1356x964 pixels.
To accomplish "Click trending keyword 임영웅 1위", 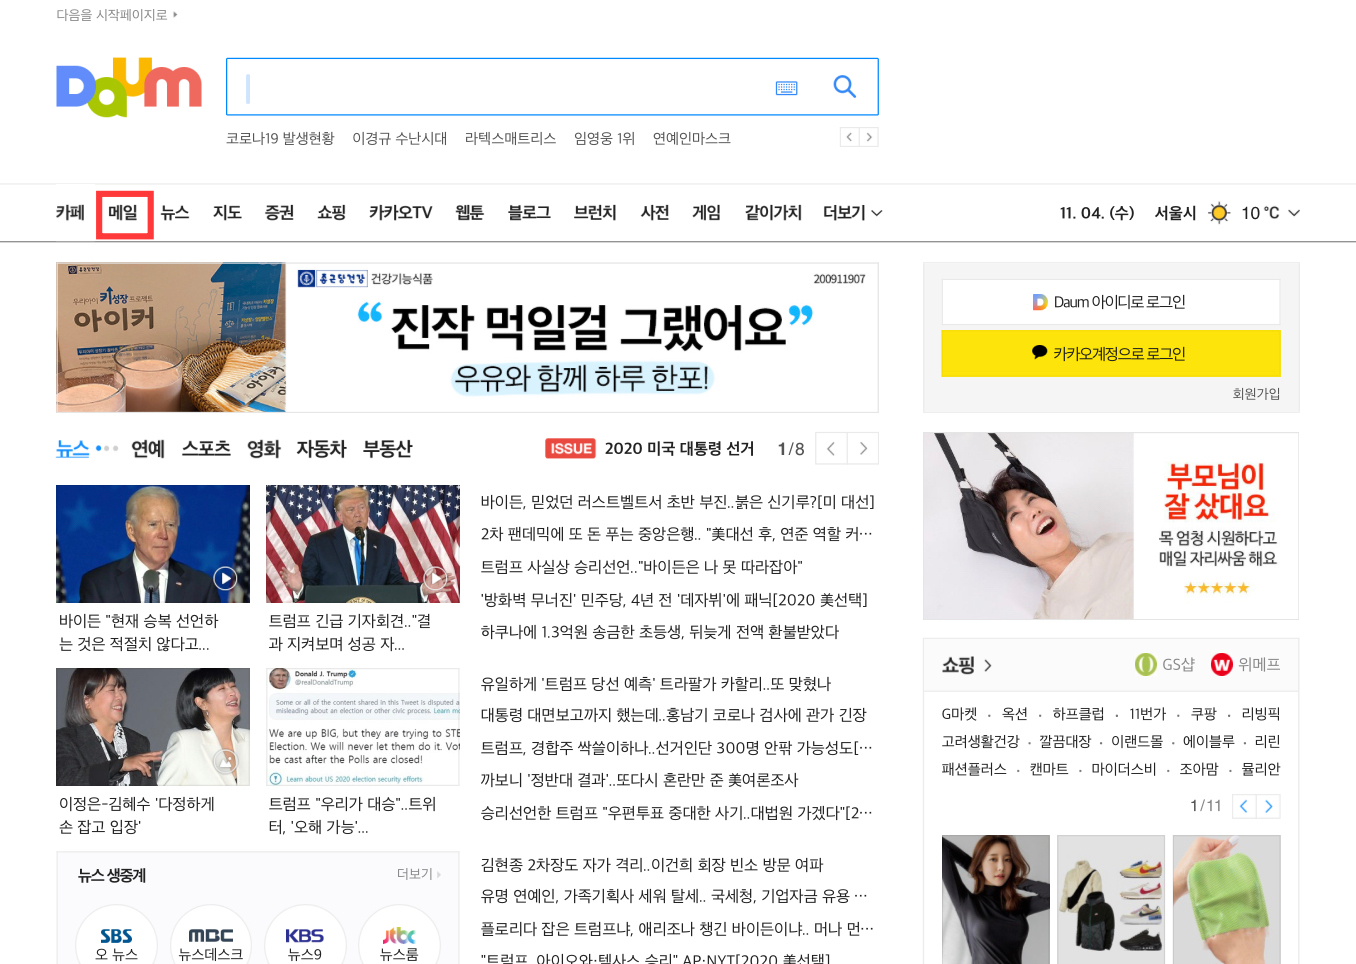I will 604,138.
